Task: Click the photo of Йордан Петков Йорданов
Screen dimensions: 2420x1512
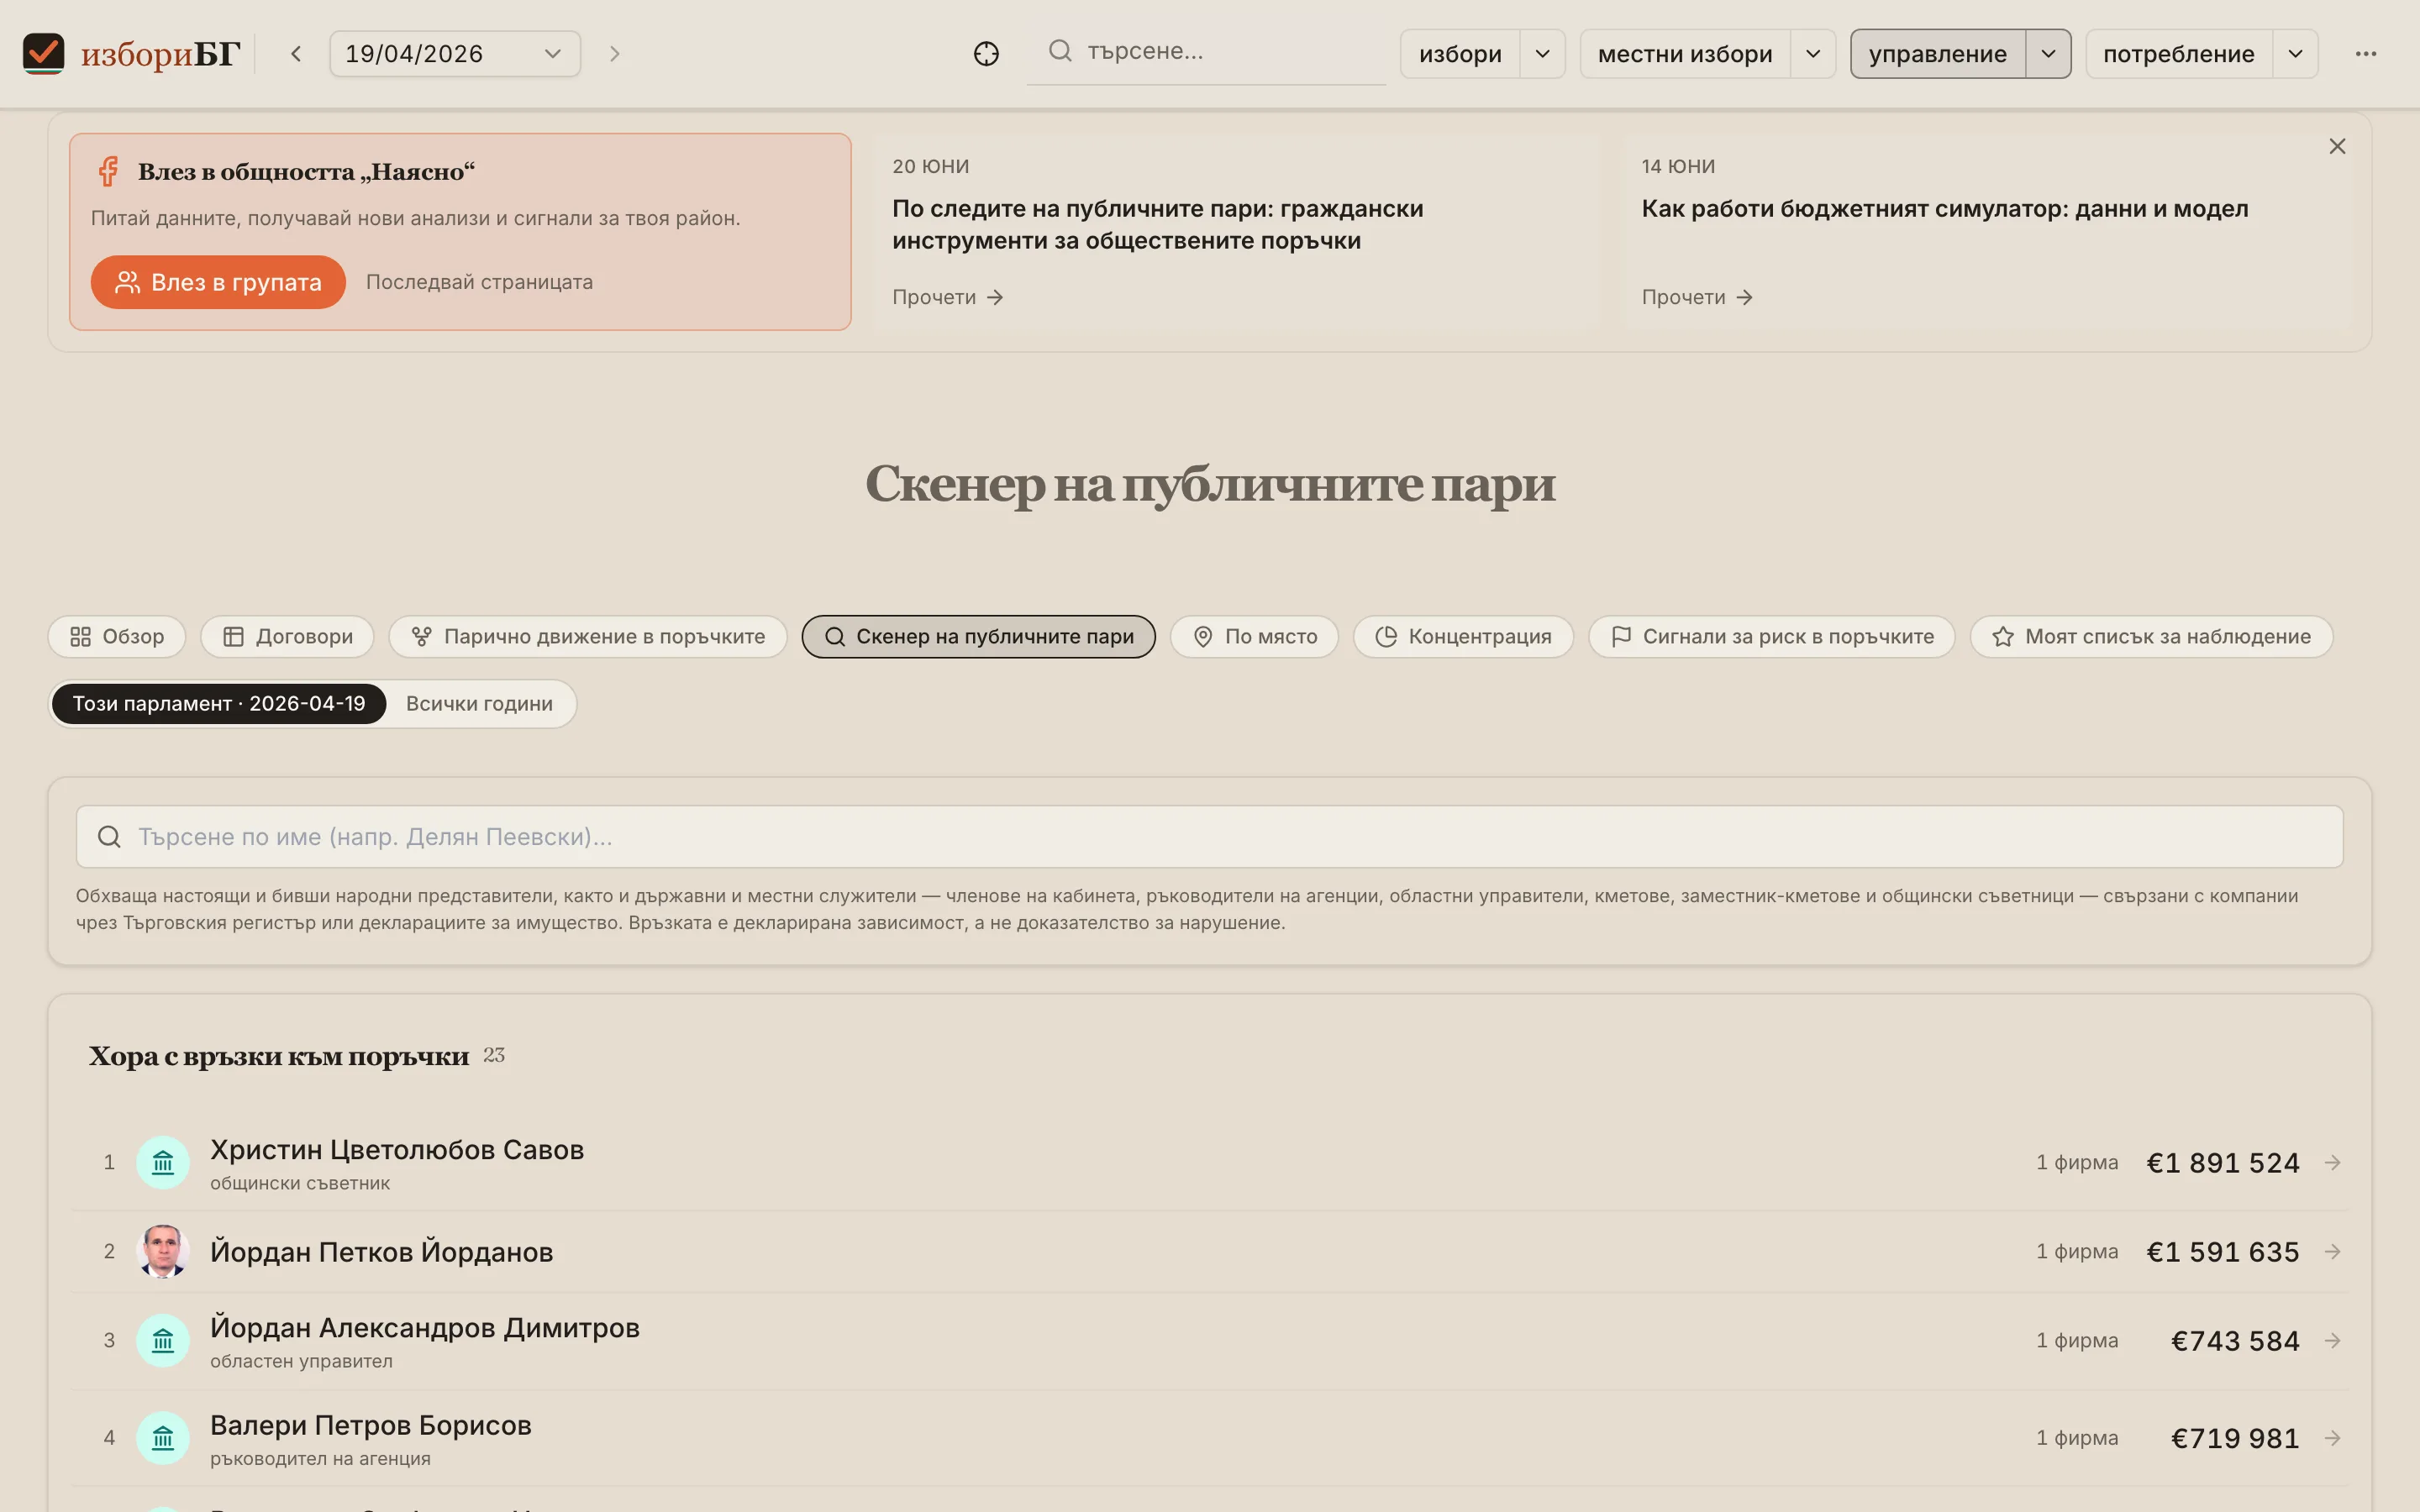Action: (x=163, y=1252)
